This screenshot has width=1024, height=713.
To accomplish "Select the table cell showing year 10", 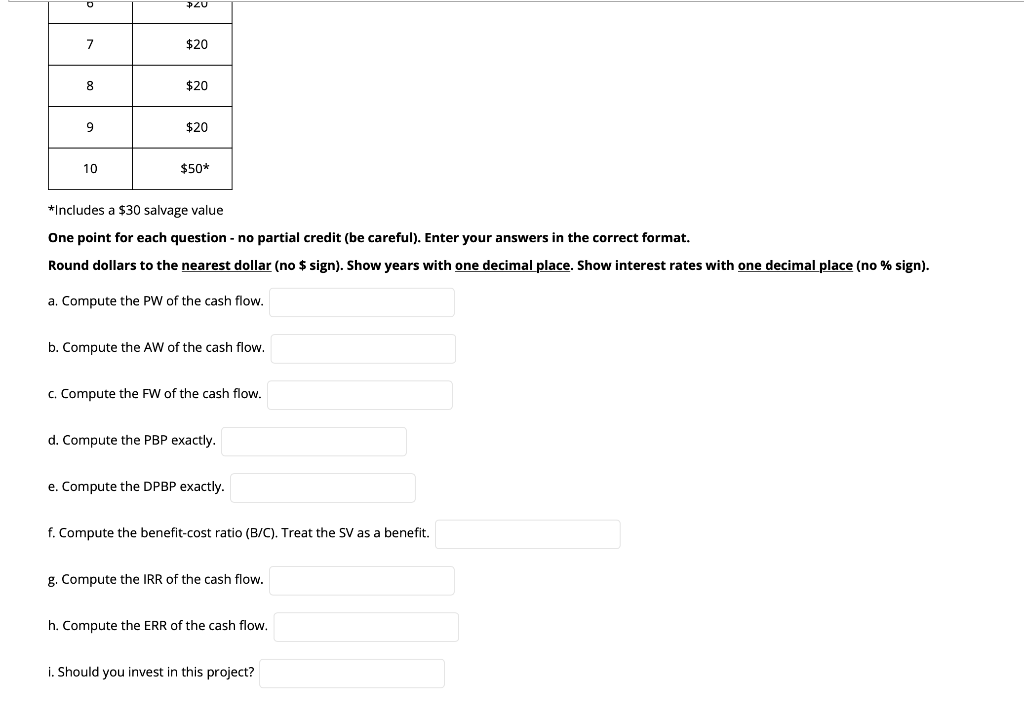I will [90, 168].
